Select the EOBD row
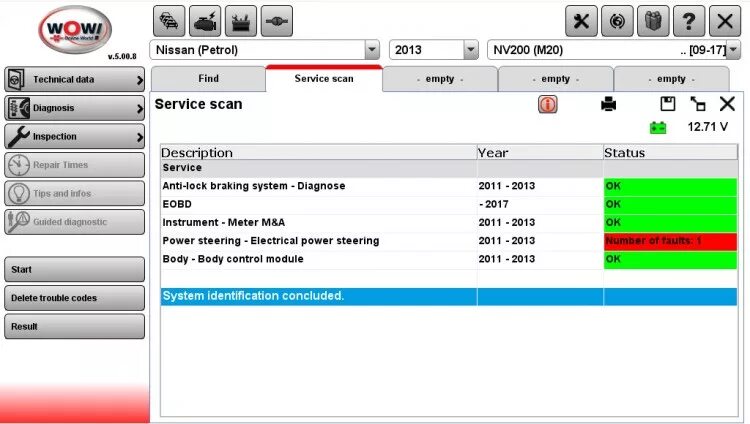 pos(449,204)
